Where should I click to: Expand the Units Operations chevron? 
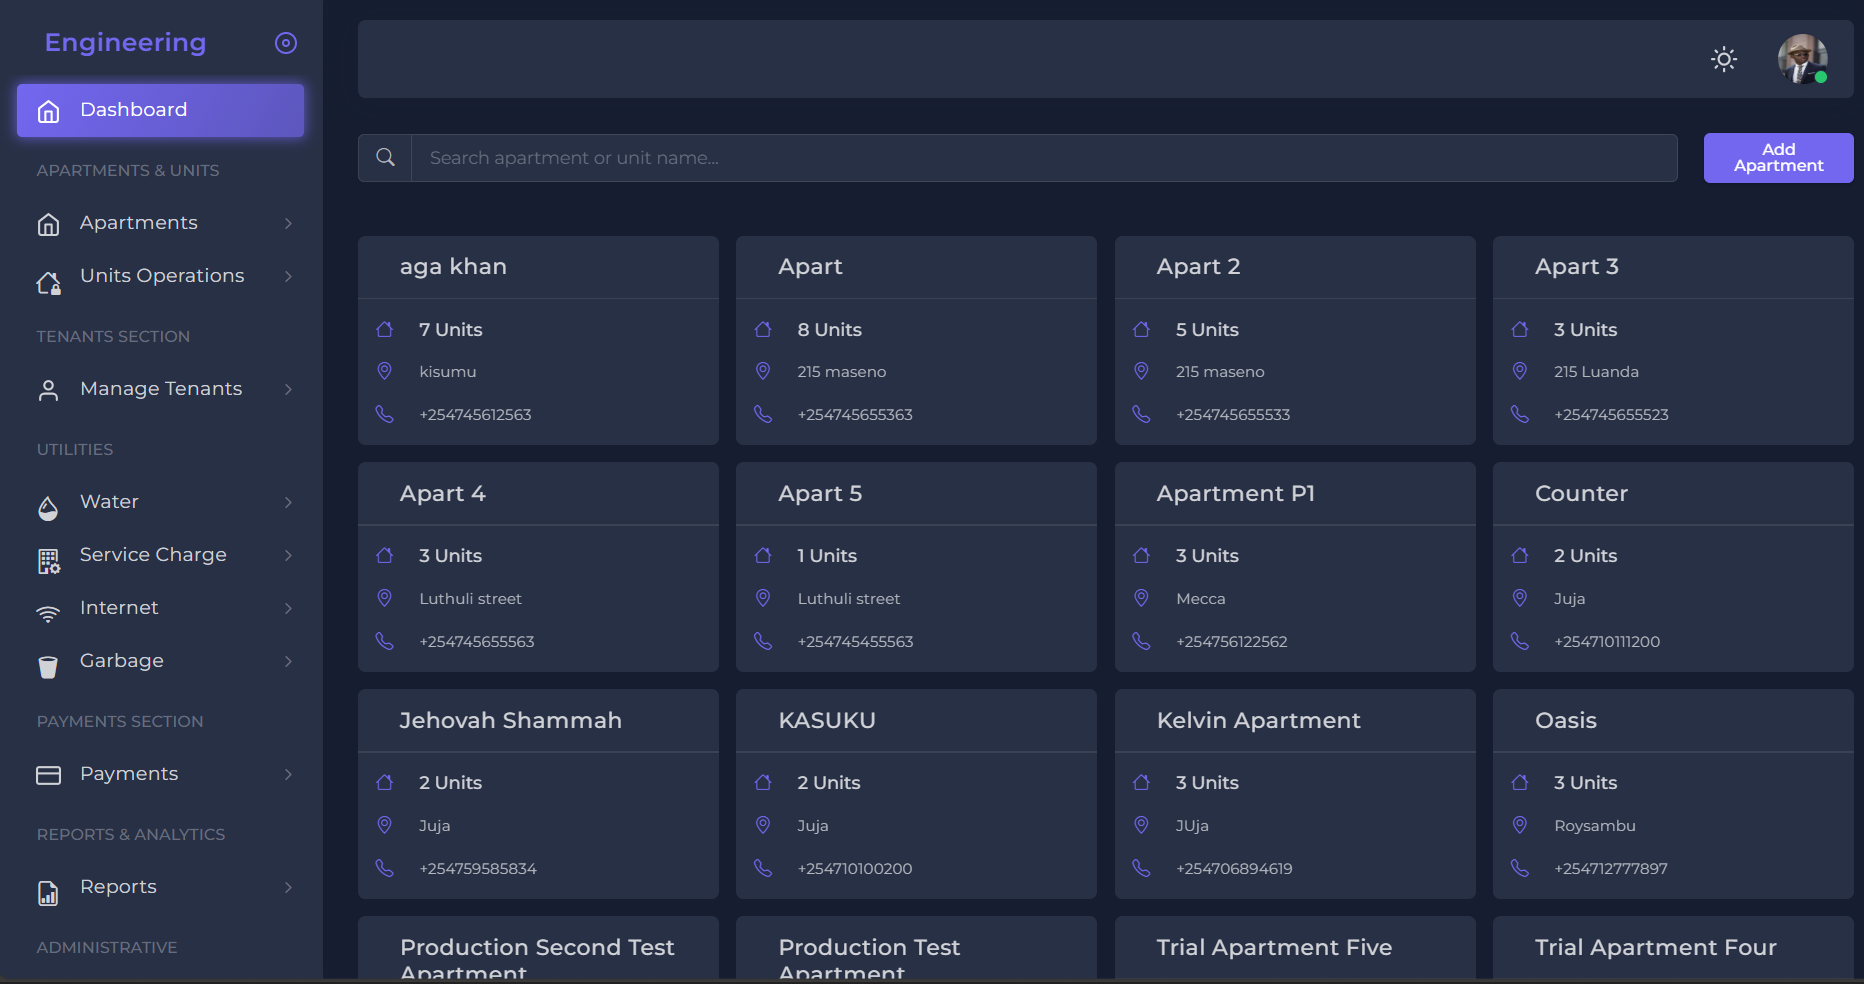pos(288,276)
